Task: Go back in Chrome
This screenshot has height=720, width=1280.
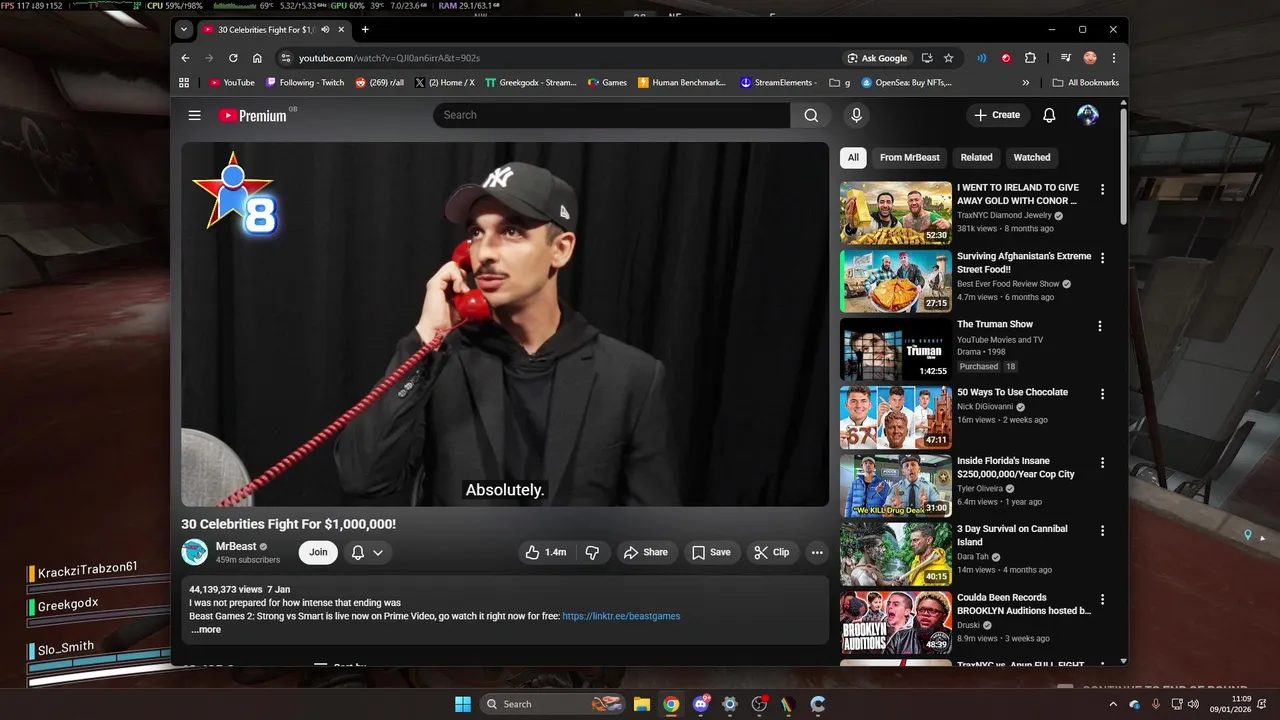Action: 185,58
